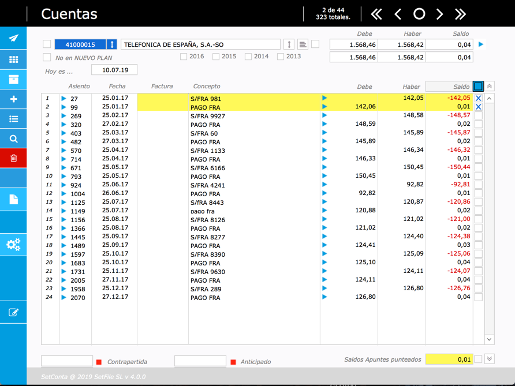The width and height of the screenshot is (516, 386).
Task: Click the table scrollbar up arrow
Action: (x=489, y=99)
